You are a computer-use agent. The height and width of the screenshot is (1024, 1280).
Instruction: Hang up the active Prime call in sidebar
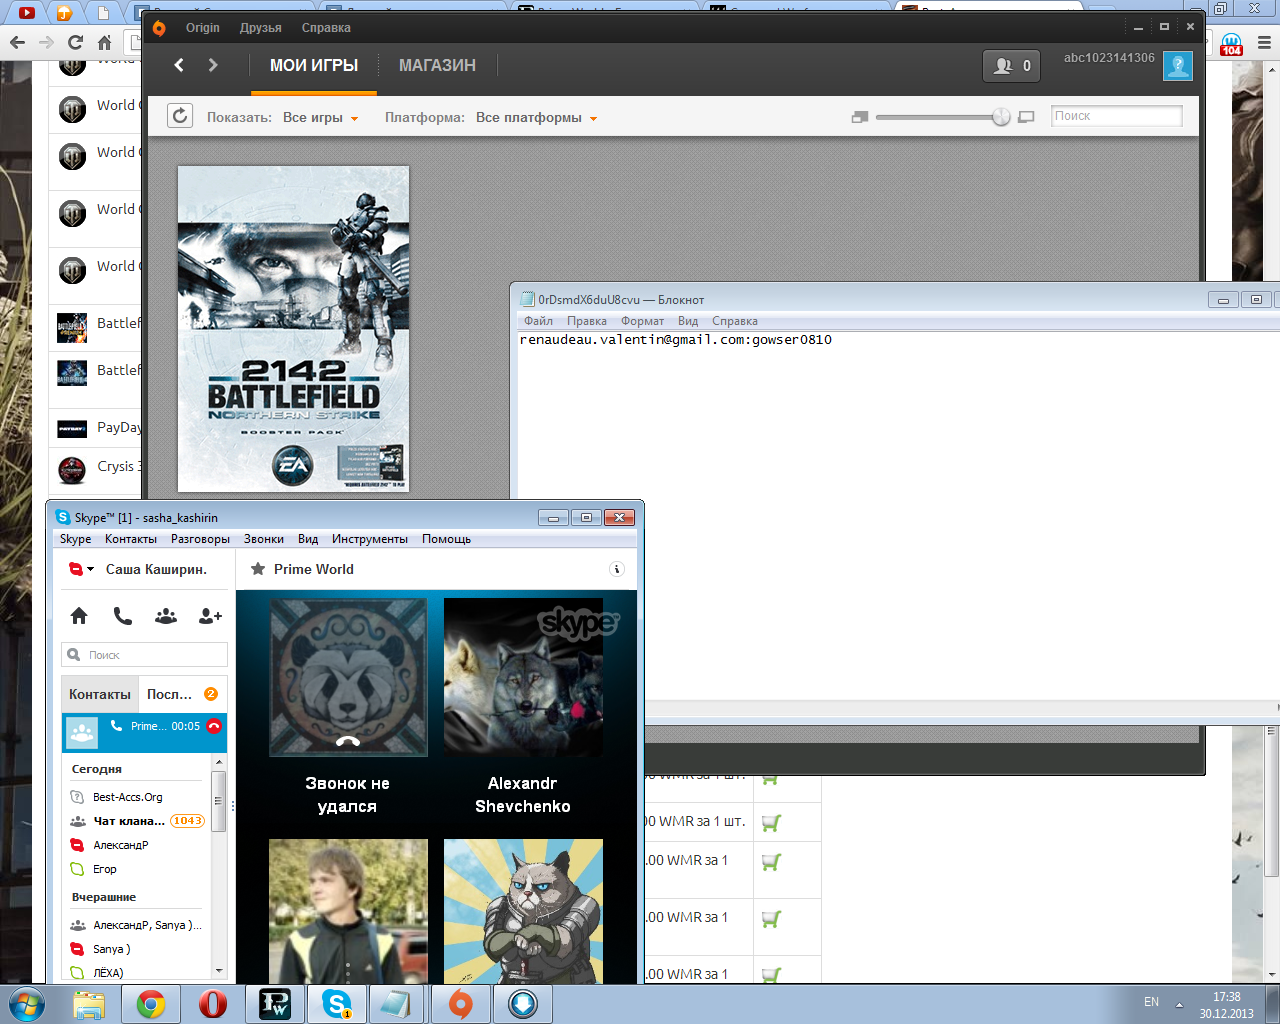(214, 726)
